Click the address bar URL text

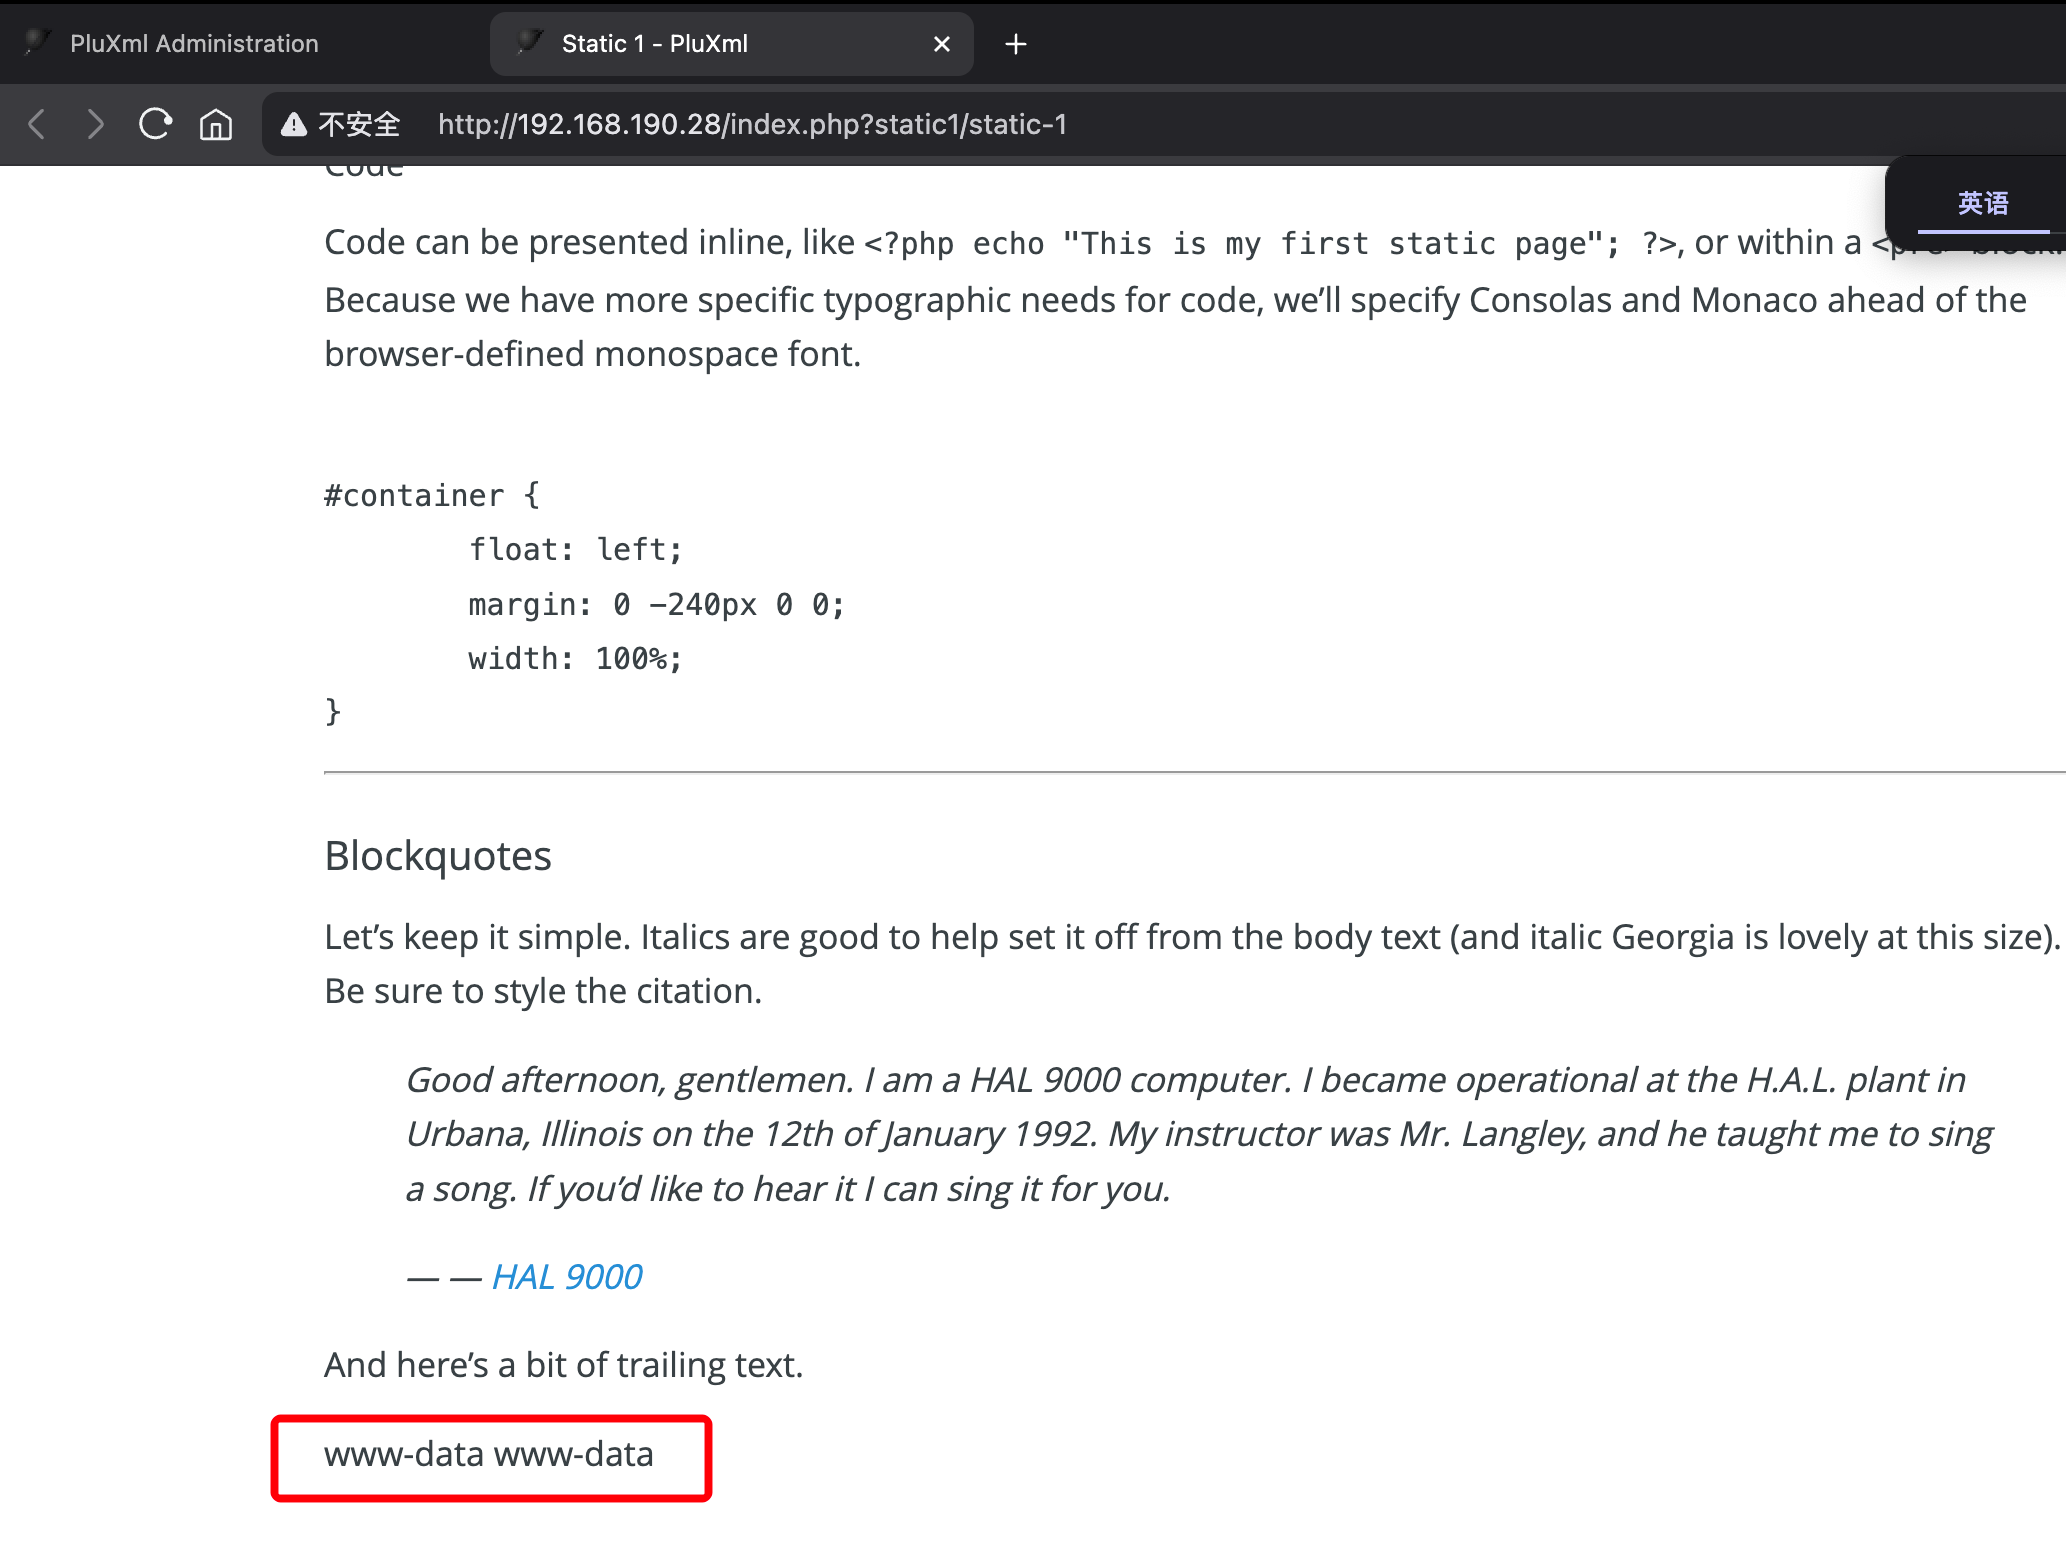pyautogui.click(x=752, y=124)
